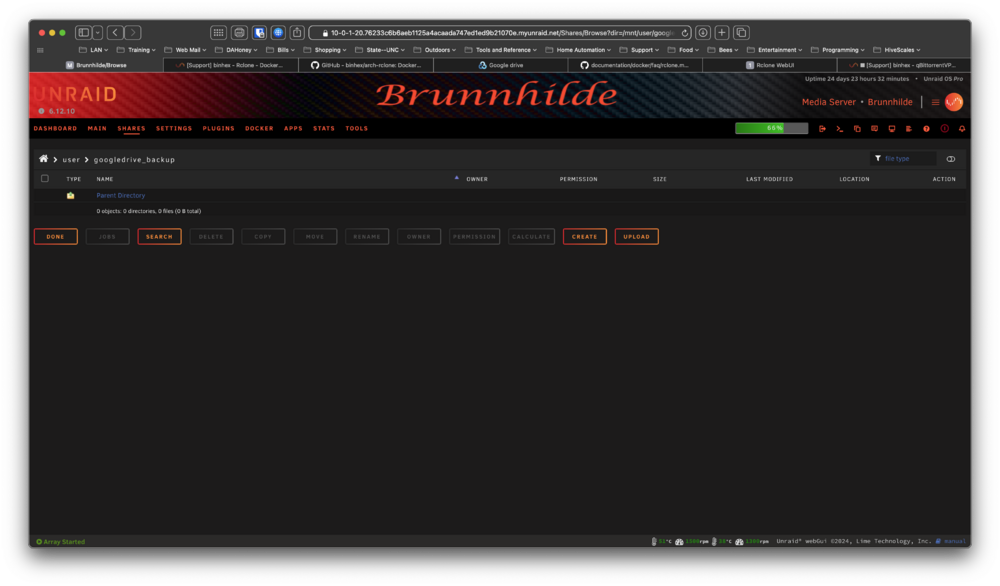The image size is (1000, 586).
Task: Open the file manager copy-pages icon
Action: [x=857, y=129]
